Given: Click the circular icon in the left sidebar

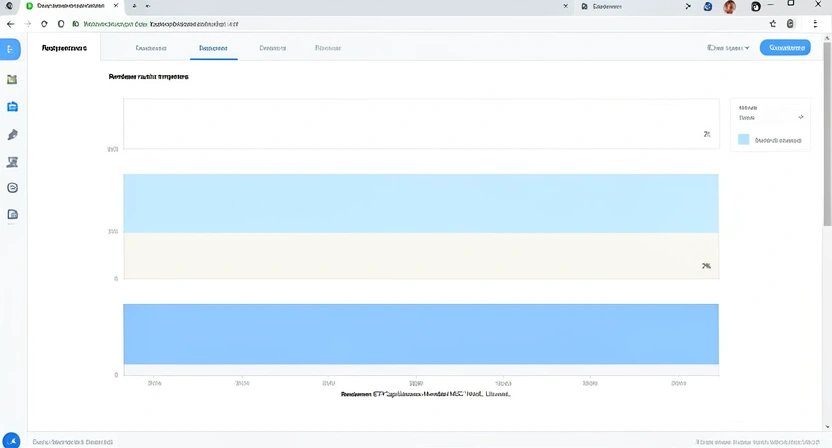Looking at the screenshot, I should (x=12, y=188).
